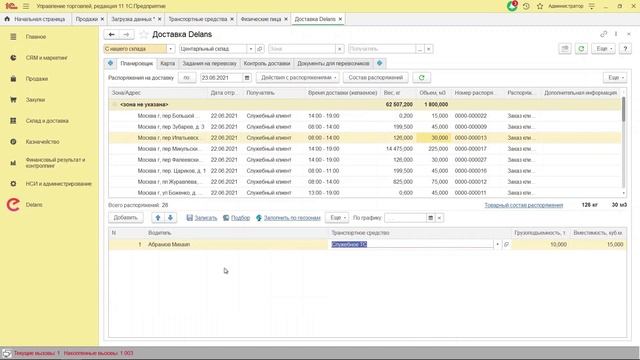Viewport: 640px width, 360px height.
Task: Switch to Транспортные средства window tab
Action: [198, 19]
